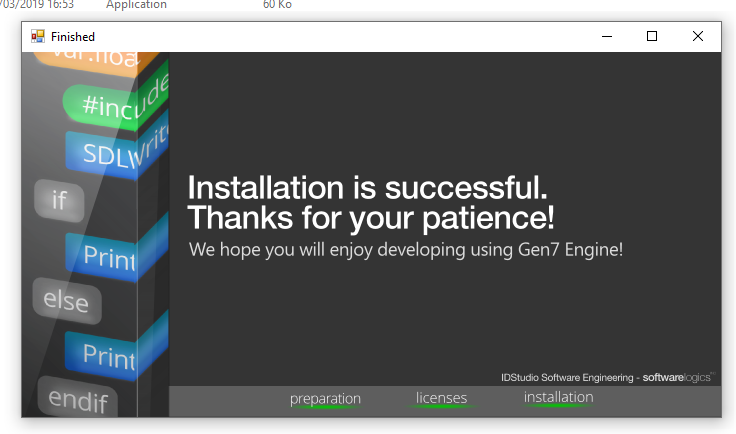Click the '60 Ko' file size text
Viewport: 736px width, 434px height.
277,5
